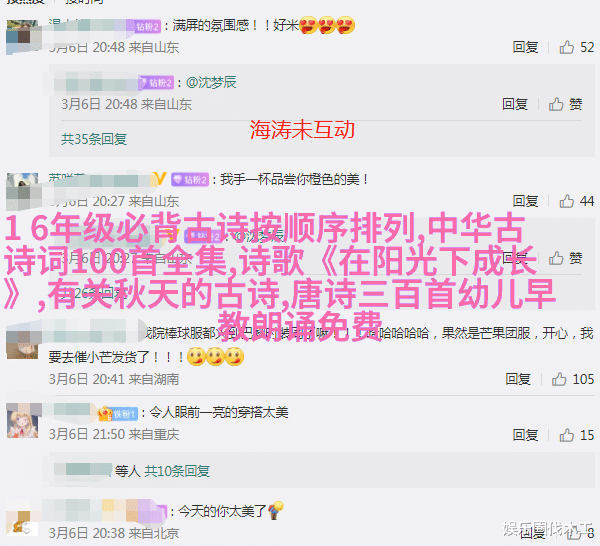Like the comment with 44 likes
Image resolution: width=600 pixels, height=546 pixels.
567,201
